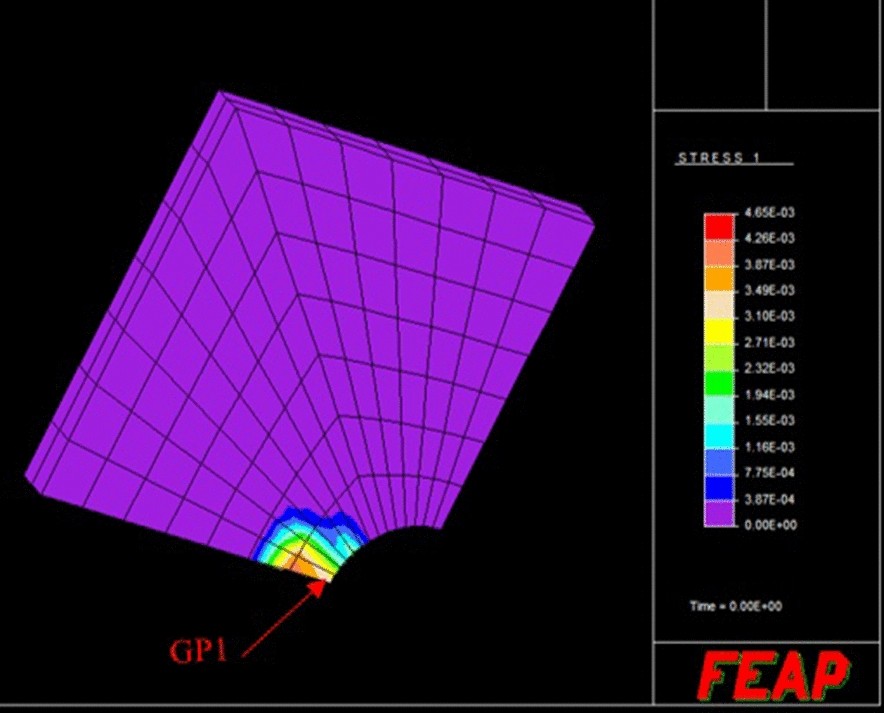Screen dimensions: 884x713
Task: Click the bright green legend swatch
Action: [719, 383]
